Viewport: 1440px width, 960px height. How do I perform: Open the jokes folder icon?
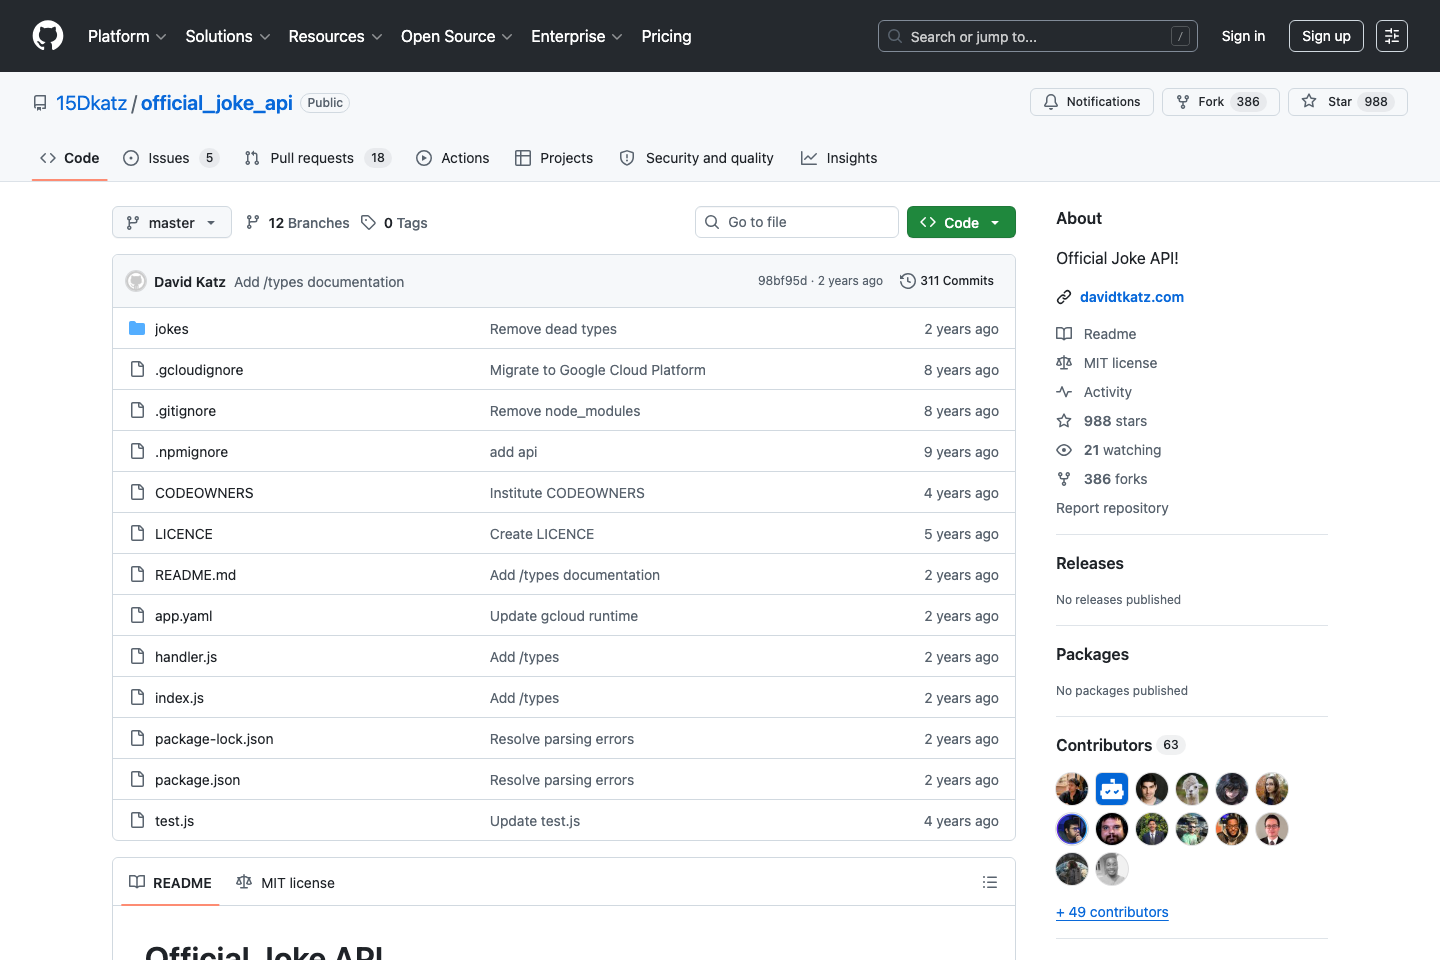(x=137, y=328)
